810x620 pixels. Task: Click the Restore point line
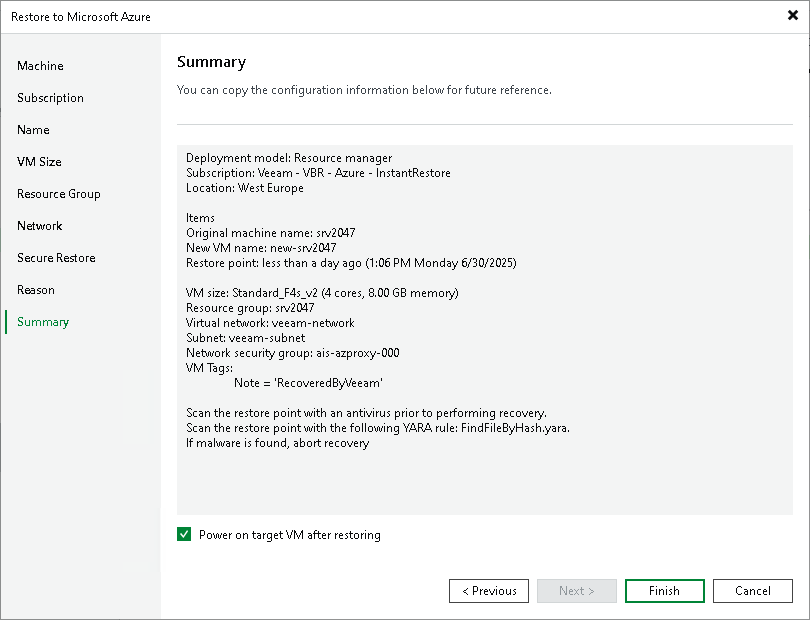click(x=351, y=263)
